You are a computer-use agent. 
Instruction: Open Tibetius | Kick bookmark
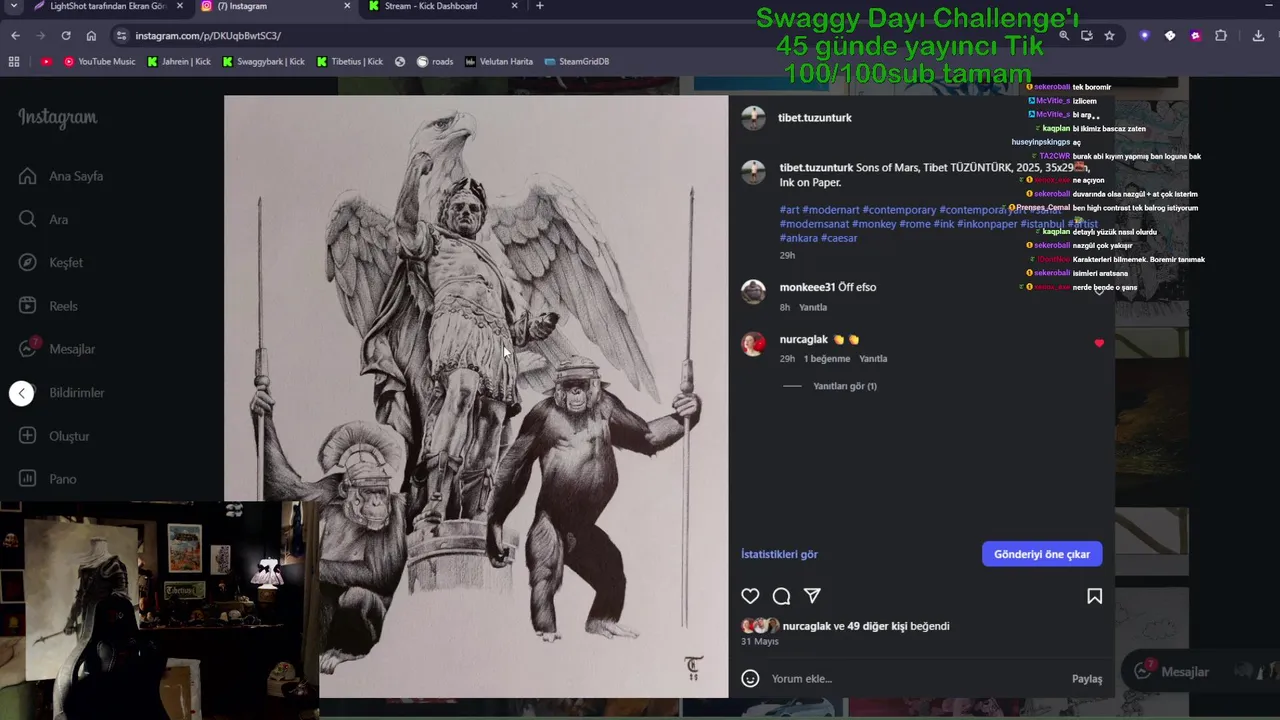[350, 62]
